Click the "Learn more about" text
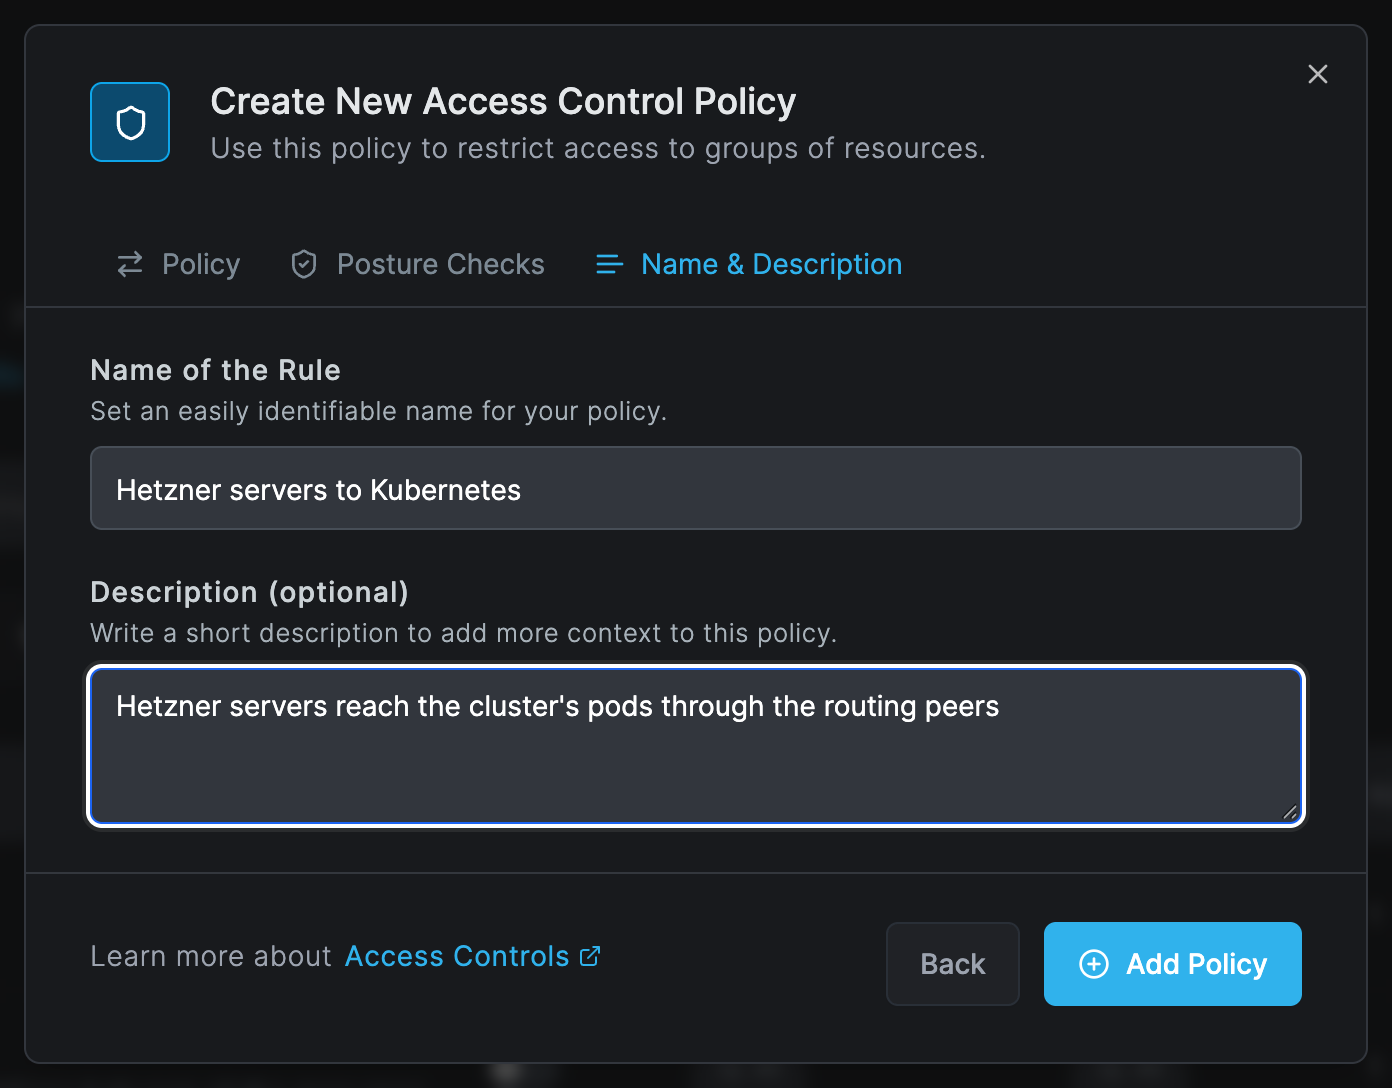The image size is (1392, 1088). coord(211,956)
